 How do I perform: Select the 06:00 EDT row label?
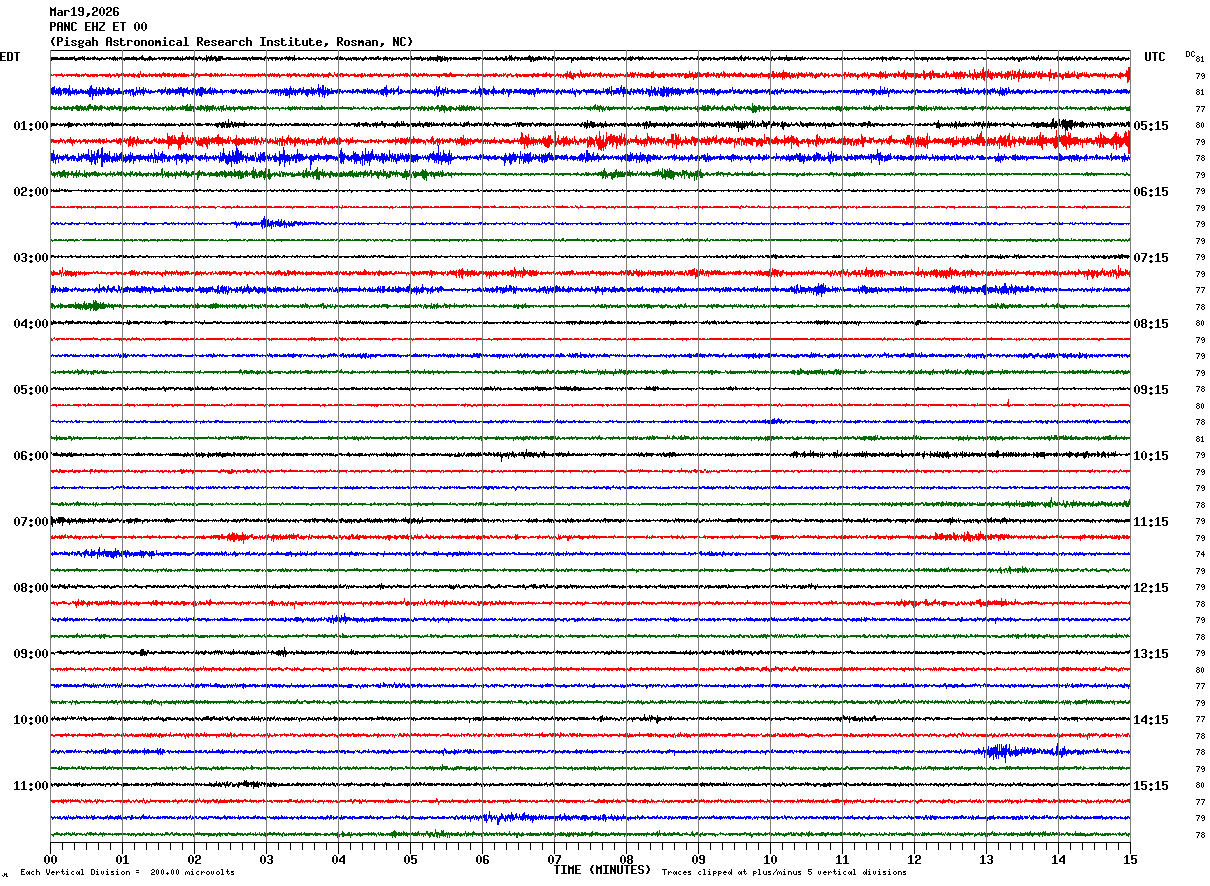tap(31, 456)
